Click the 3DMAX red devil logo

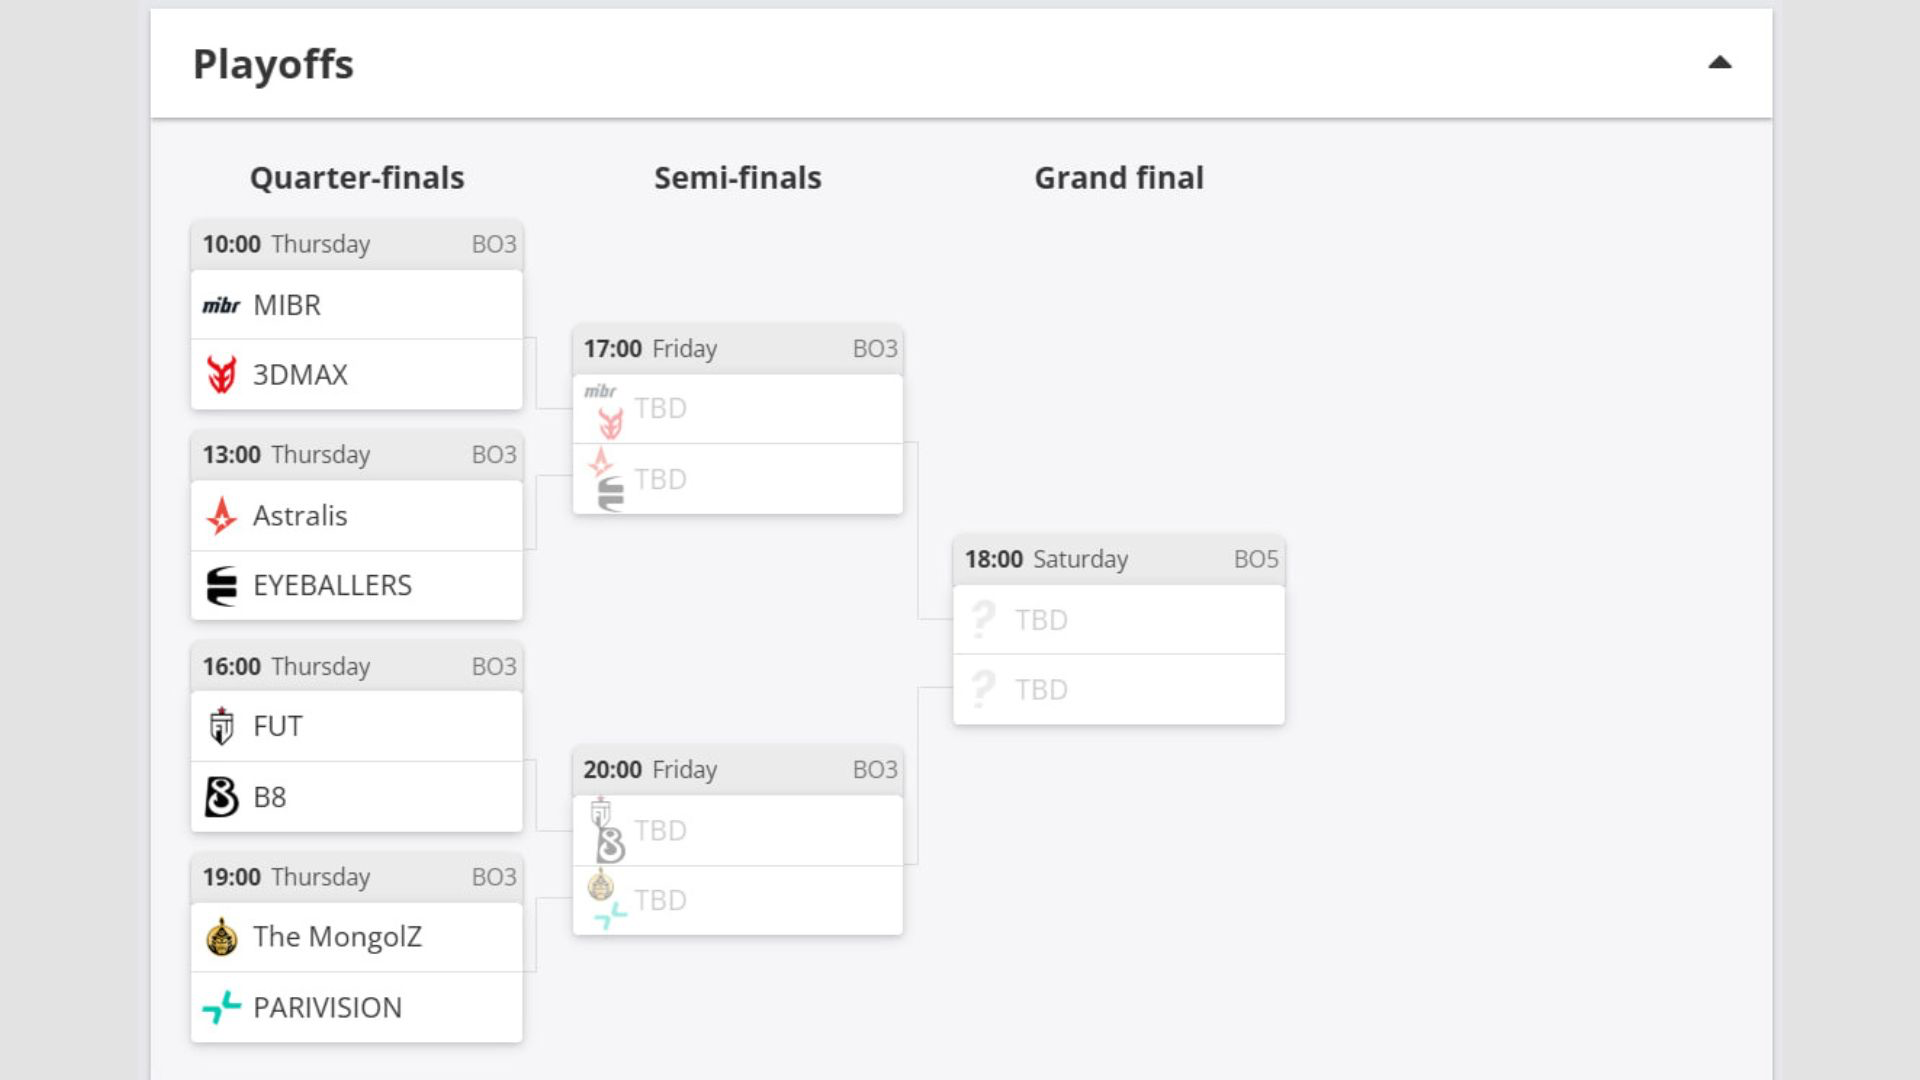point(221,375)
